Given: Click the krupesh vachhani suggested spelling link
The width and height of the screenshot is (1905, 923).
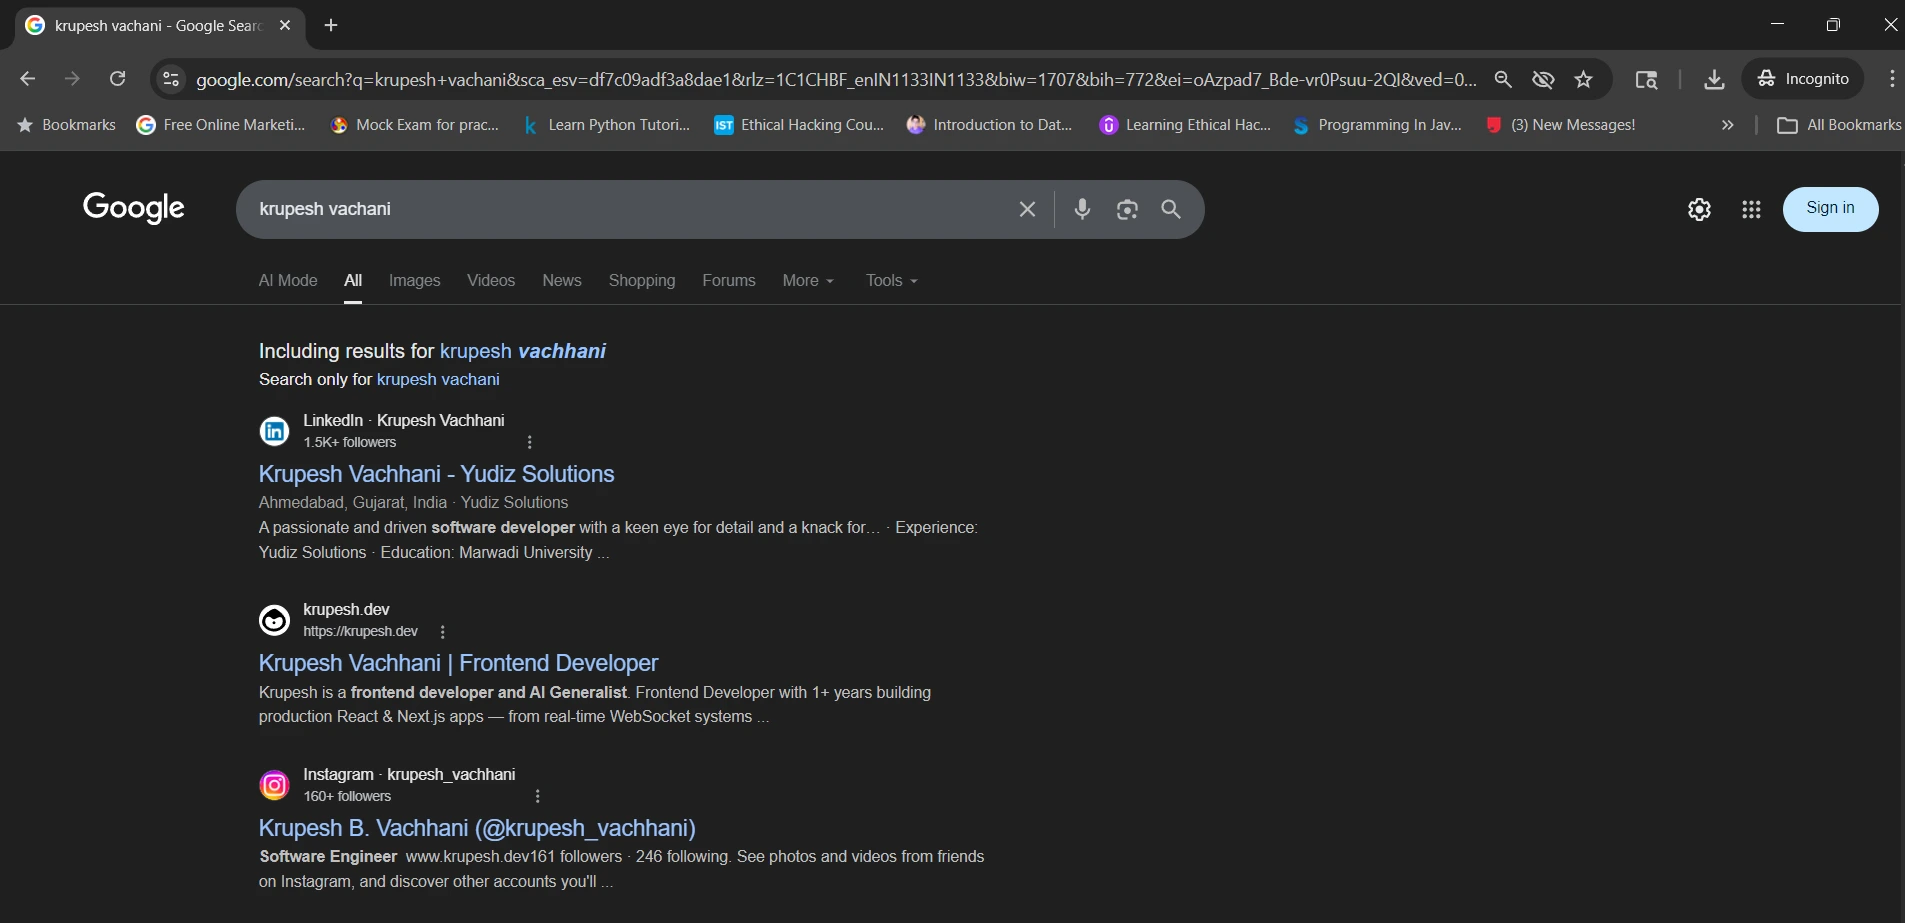Looking at the screenshot, I should pyautogui.click(x=523, y=351).
